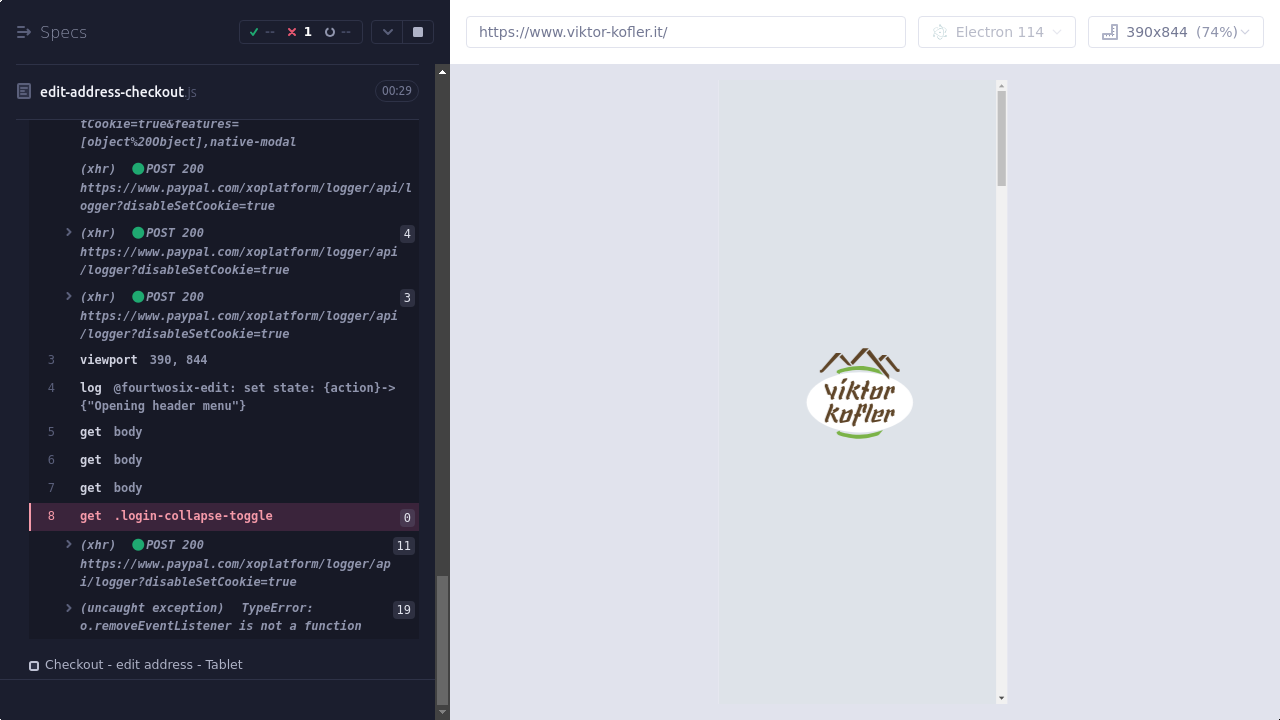The image size is (1280, 720).
Task: Click the Specs list expand icon
Action: click(x=24, y=32)
